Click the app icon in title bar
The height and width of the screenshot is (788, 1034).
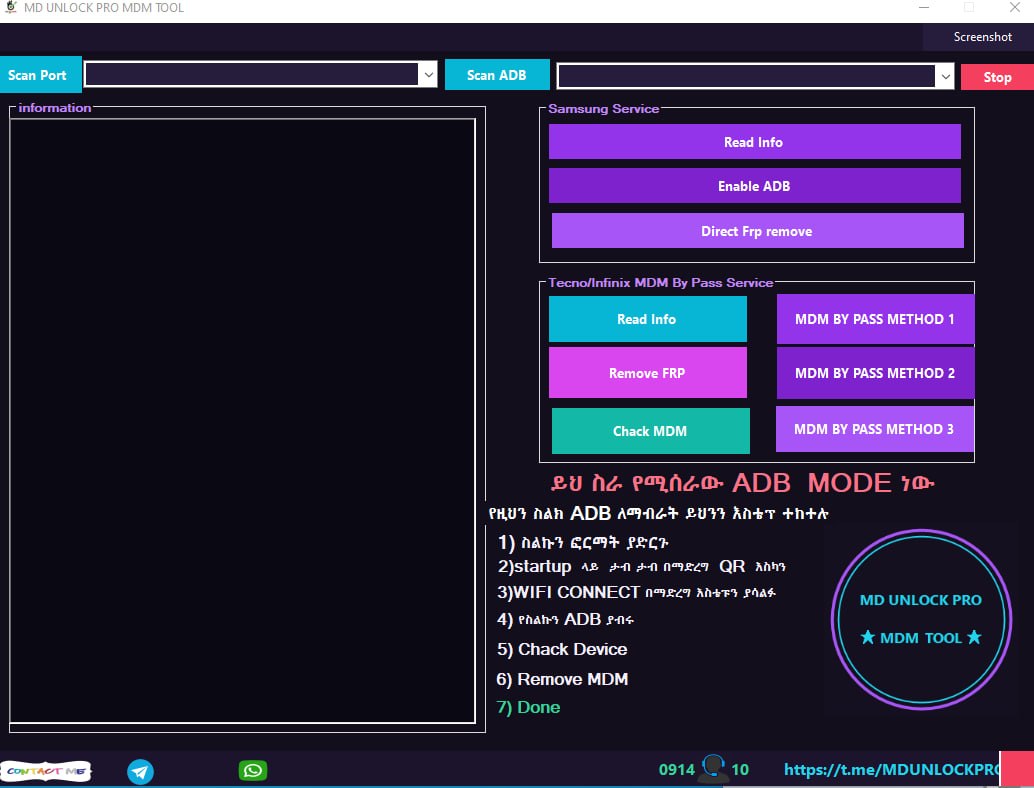11,7
